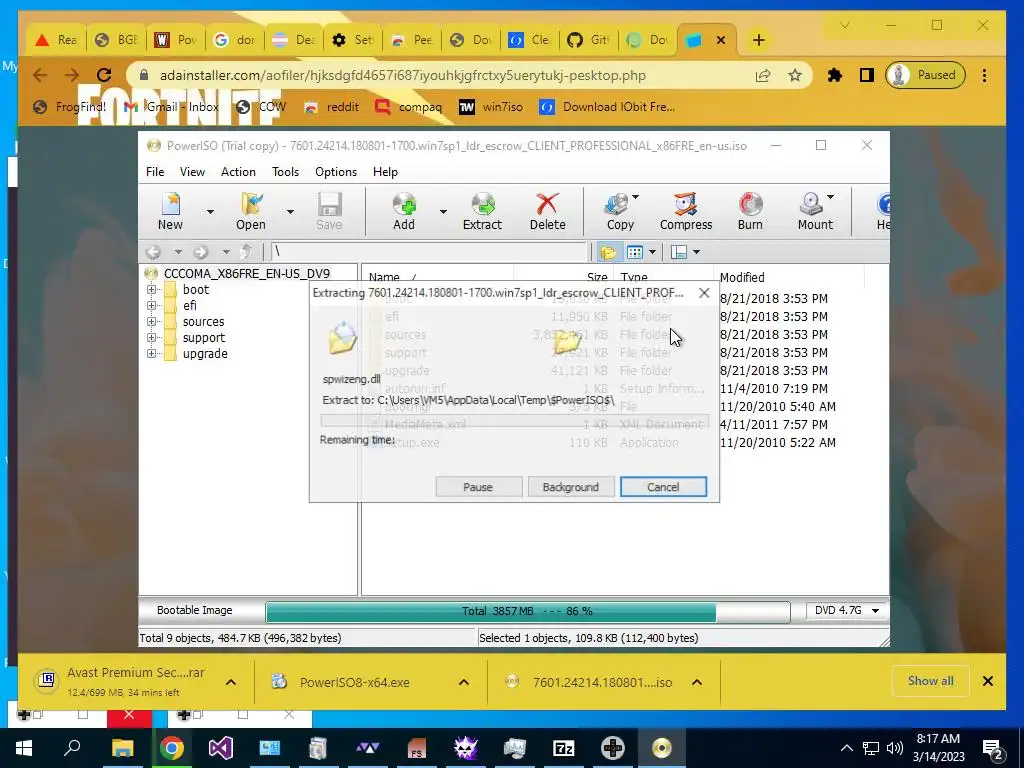
Task: Click the Delete toolbar icon
Action: (x=547, y=211)
